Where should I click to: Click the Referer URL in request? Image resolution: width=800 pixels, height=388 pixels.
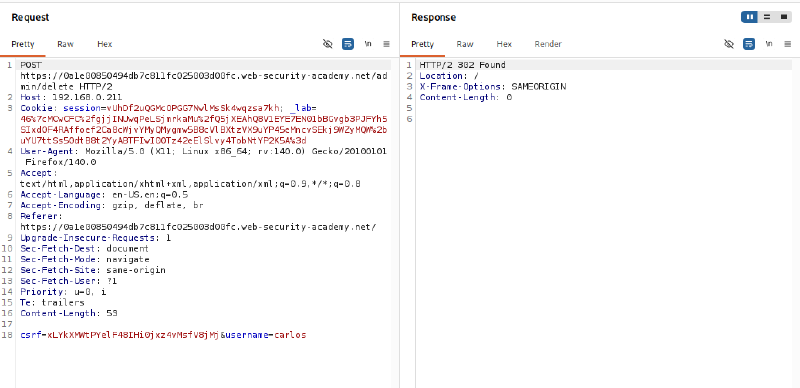(198, 227)
